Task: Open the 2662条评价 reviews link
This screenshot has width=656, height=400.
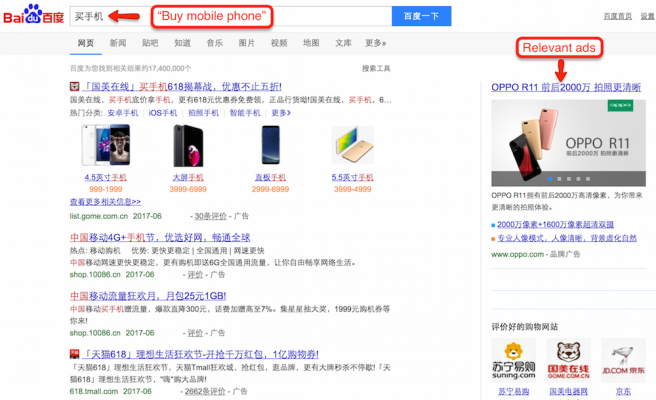Action: (x=205, y=392)
